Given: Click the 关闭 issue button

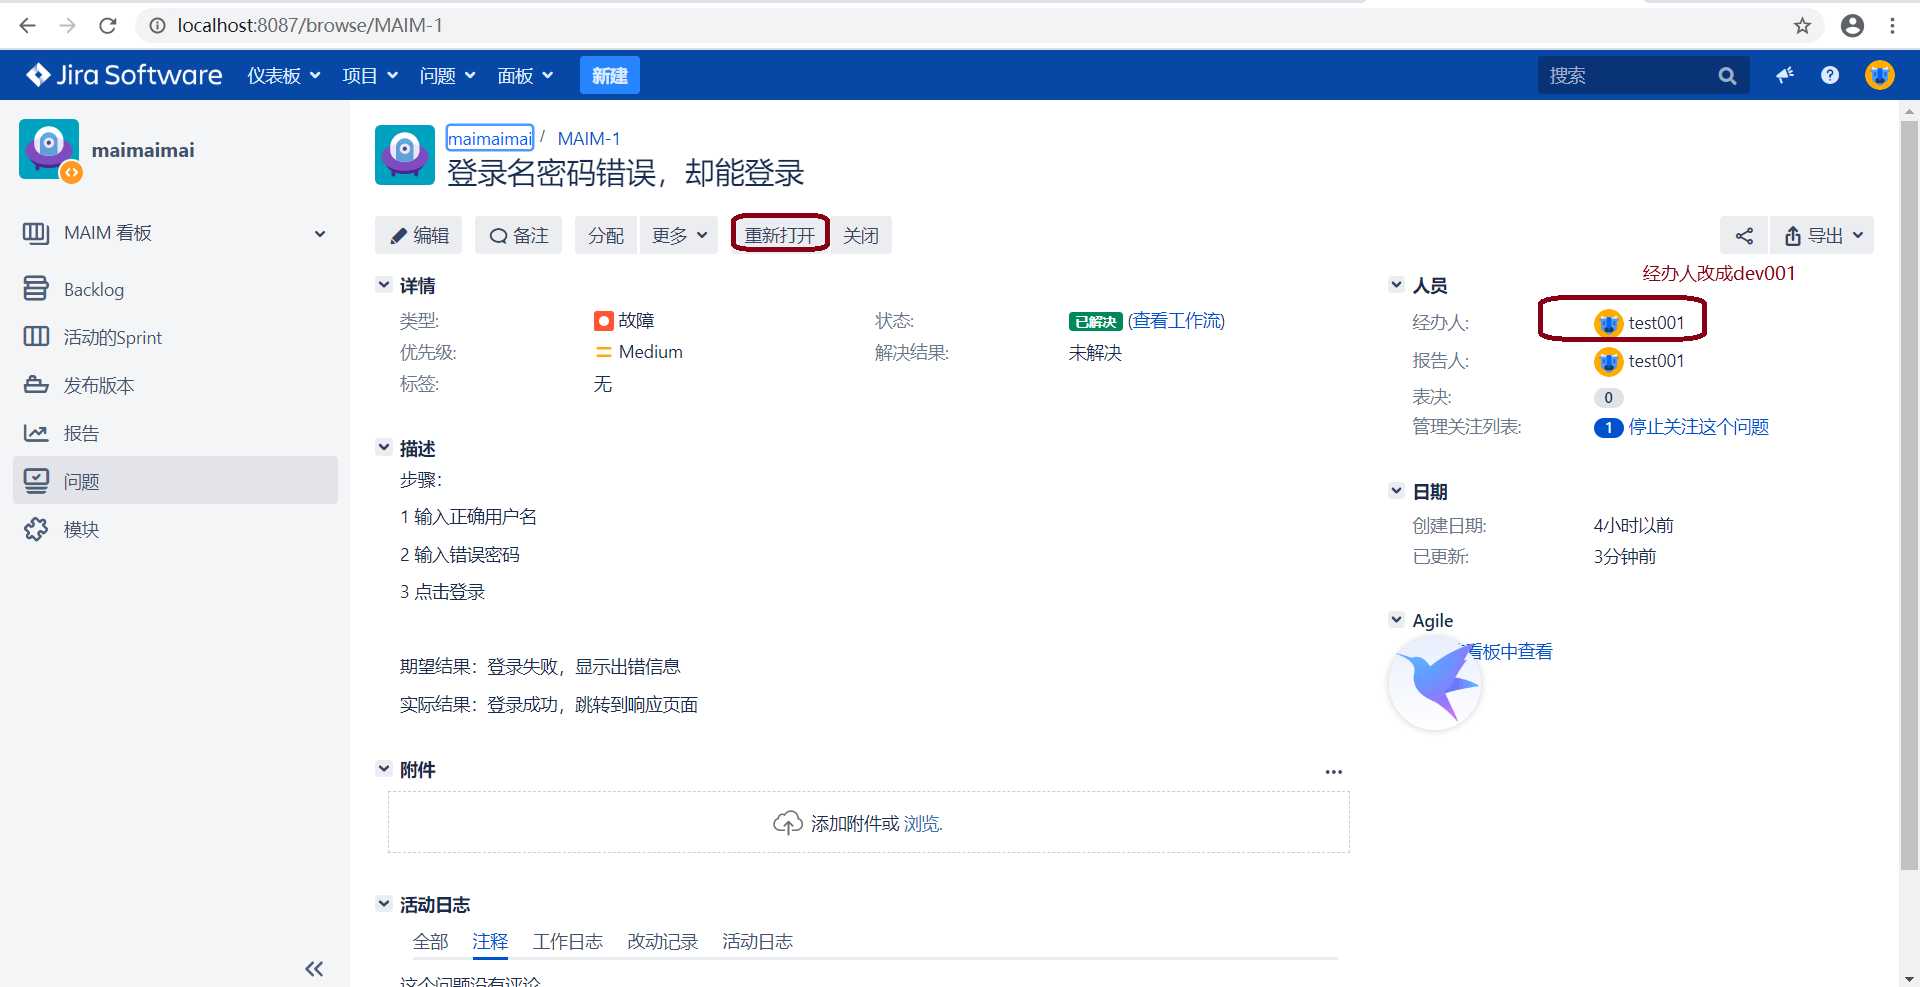Looking at the screenshot, I should click(x=860, y=235).
